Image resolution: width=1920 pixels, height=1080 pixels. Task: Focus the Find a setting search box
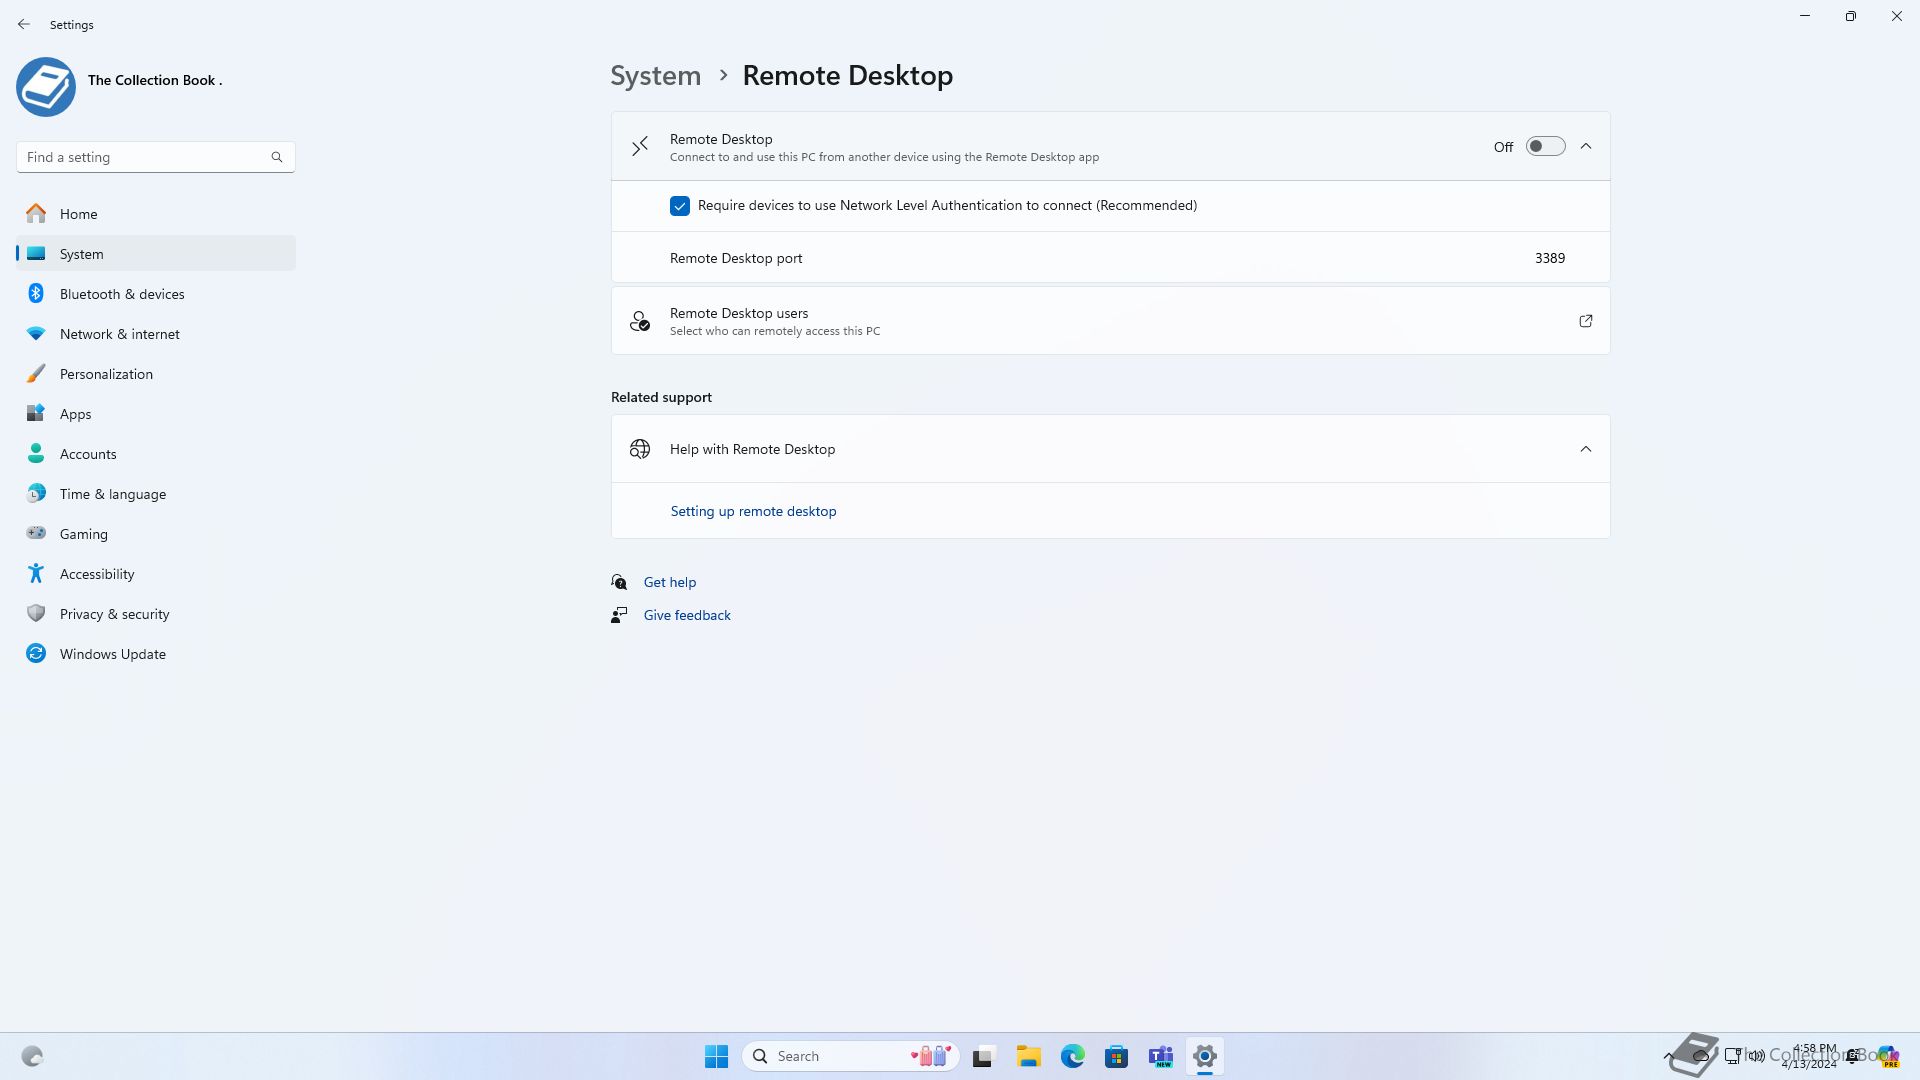156,157
